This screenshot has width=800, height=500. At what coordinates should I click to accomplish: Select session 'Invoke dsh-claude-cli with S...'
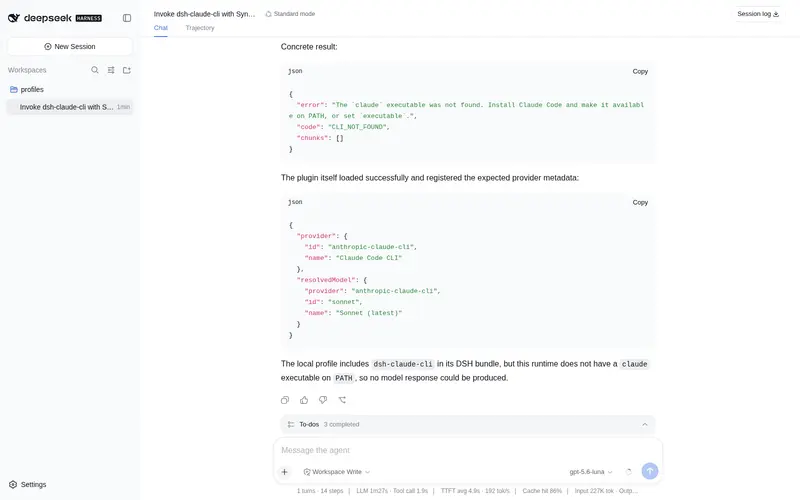pyautogui.click(x=70, y=107)
